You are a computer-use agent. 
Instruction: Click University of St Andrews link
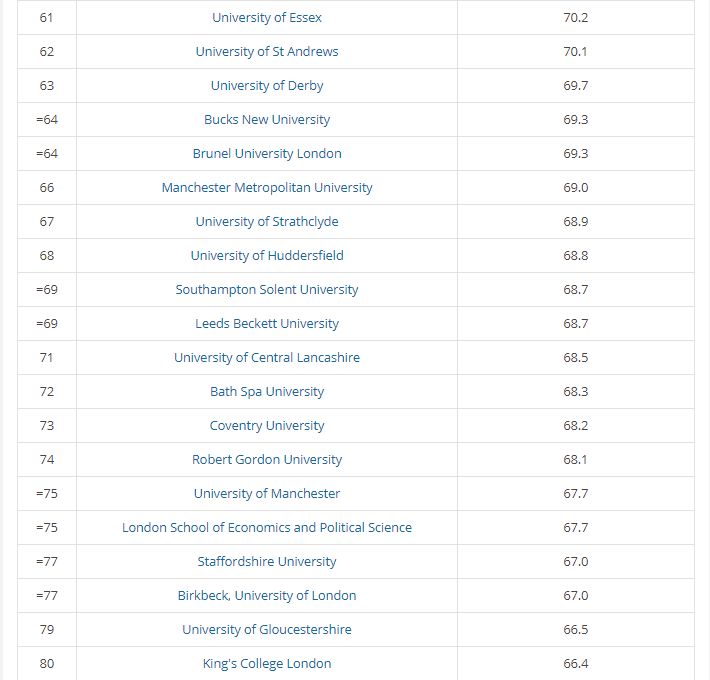click(267, 52)
